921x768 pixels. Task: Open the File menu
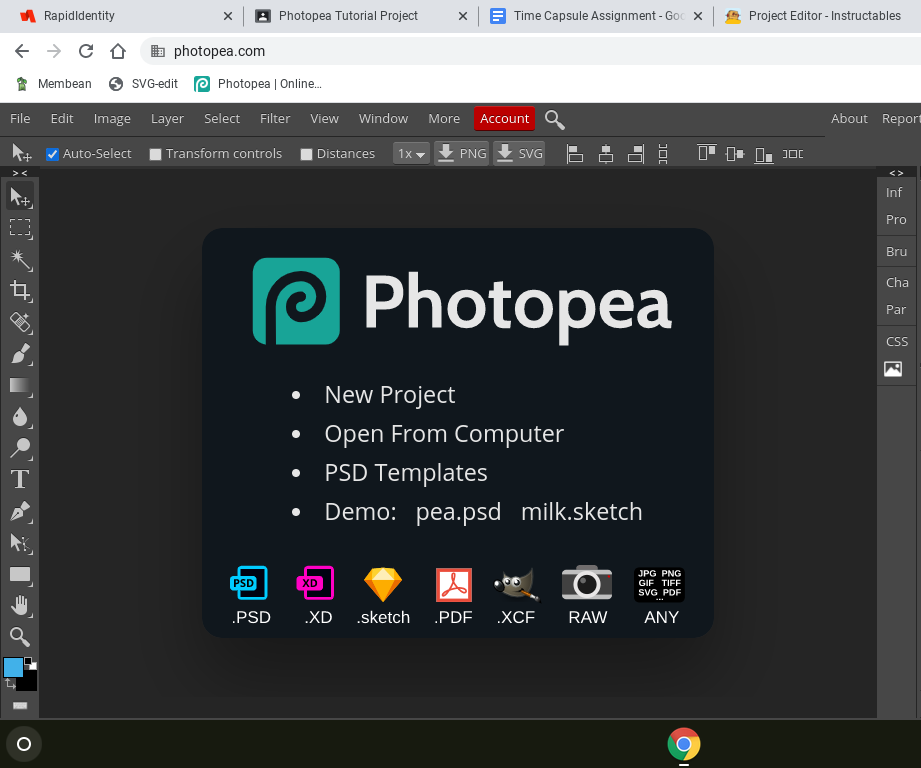tap(20, 119)
